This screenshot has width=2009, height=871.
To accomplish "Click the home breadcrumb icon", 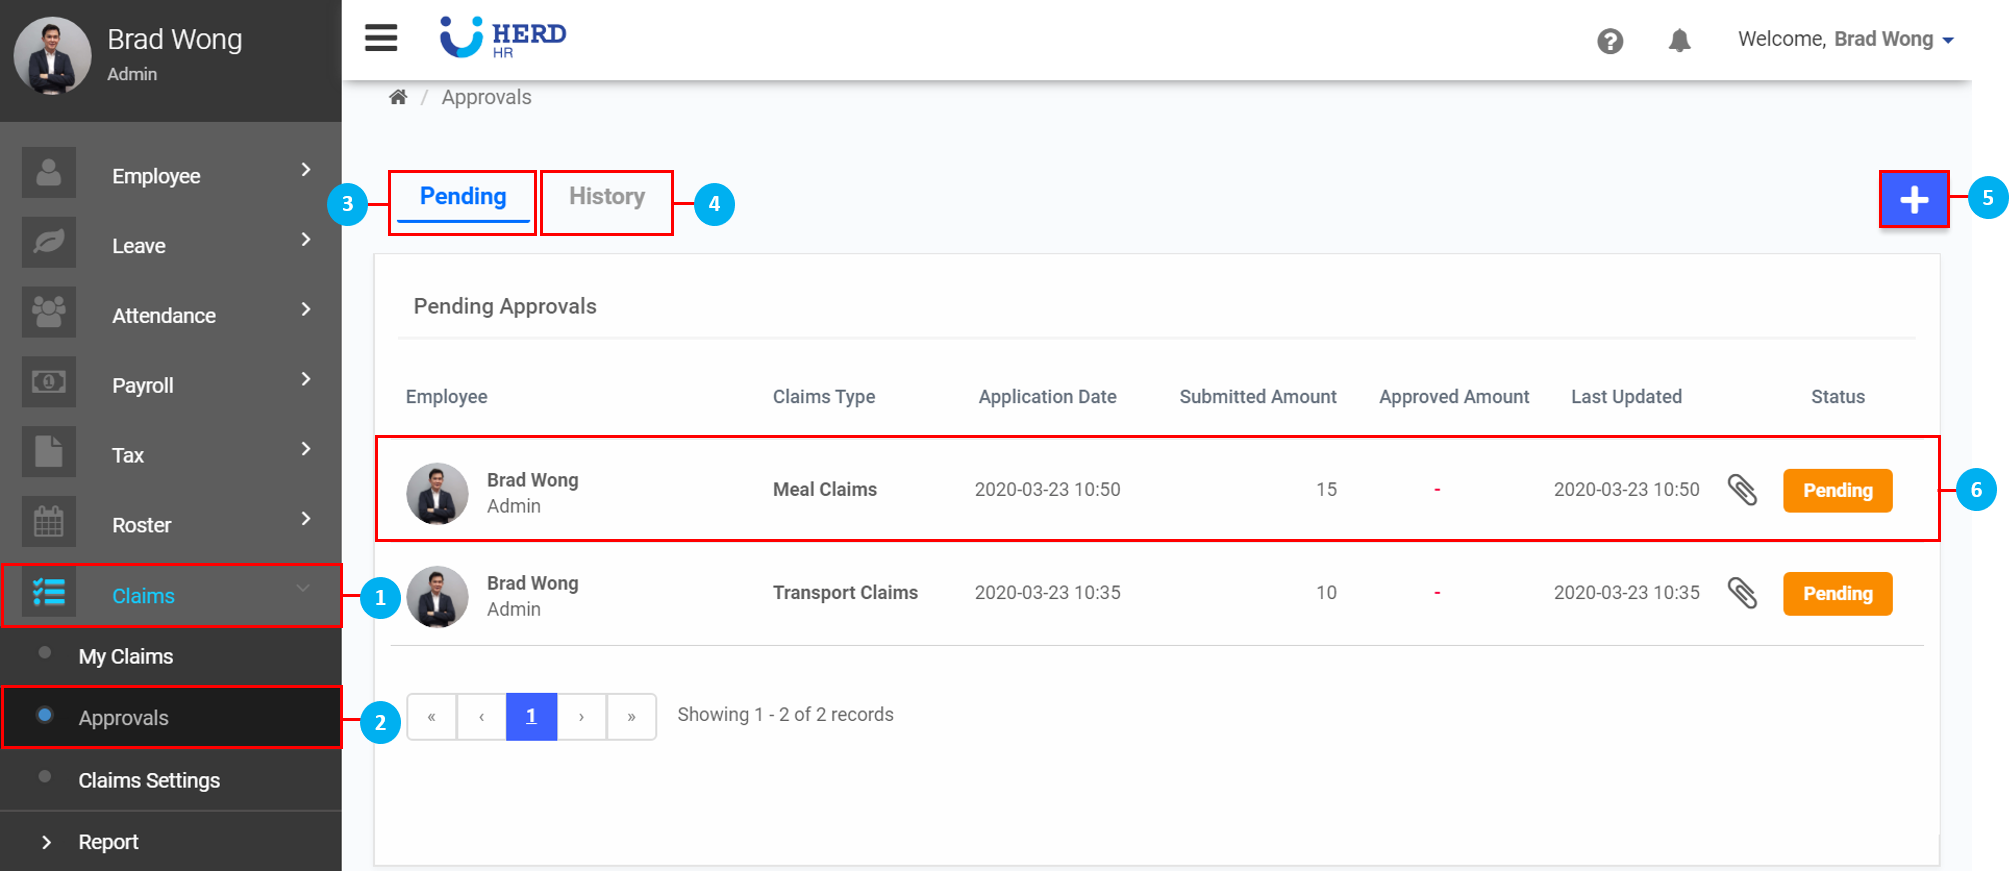I will click(398, 97).
